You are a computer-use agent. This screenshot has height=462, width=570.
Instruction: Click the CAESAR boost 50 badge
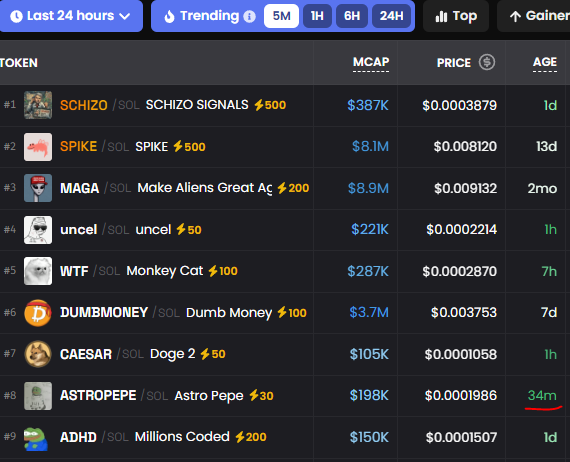(213, 354)
